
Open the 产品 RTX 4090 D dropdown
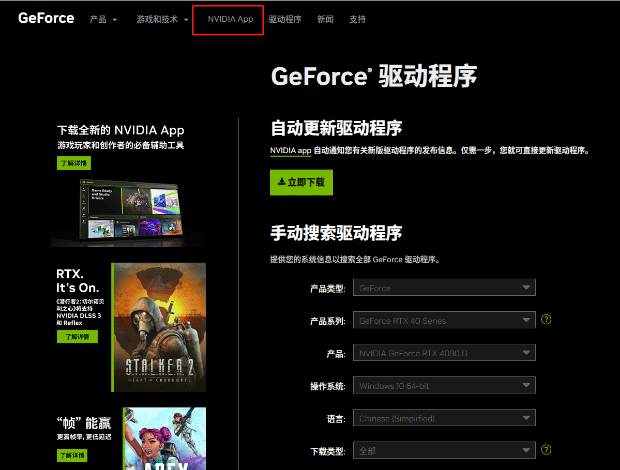444,353
